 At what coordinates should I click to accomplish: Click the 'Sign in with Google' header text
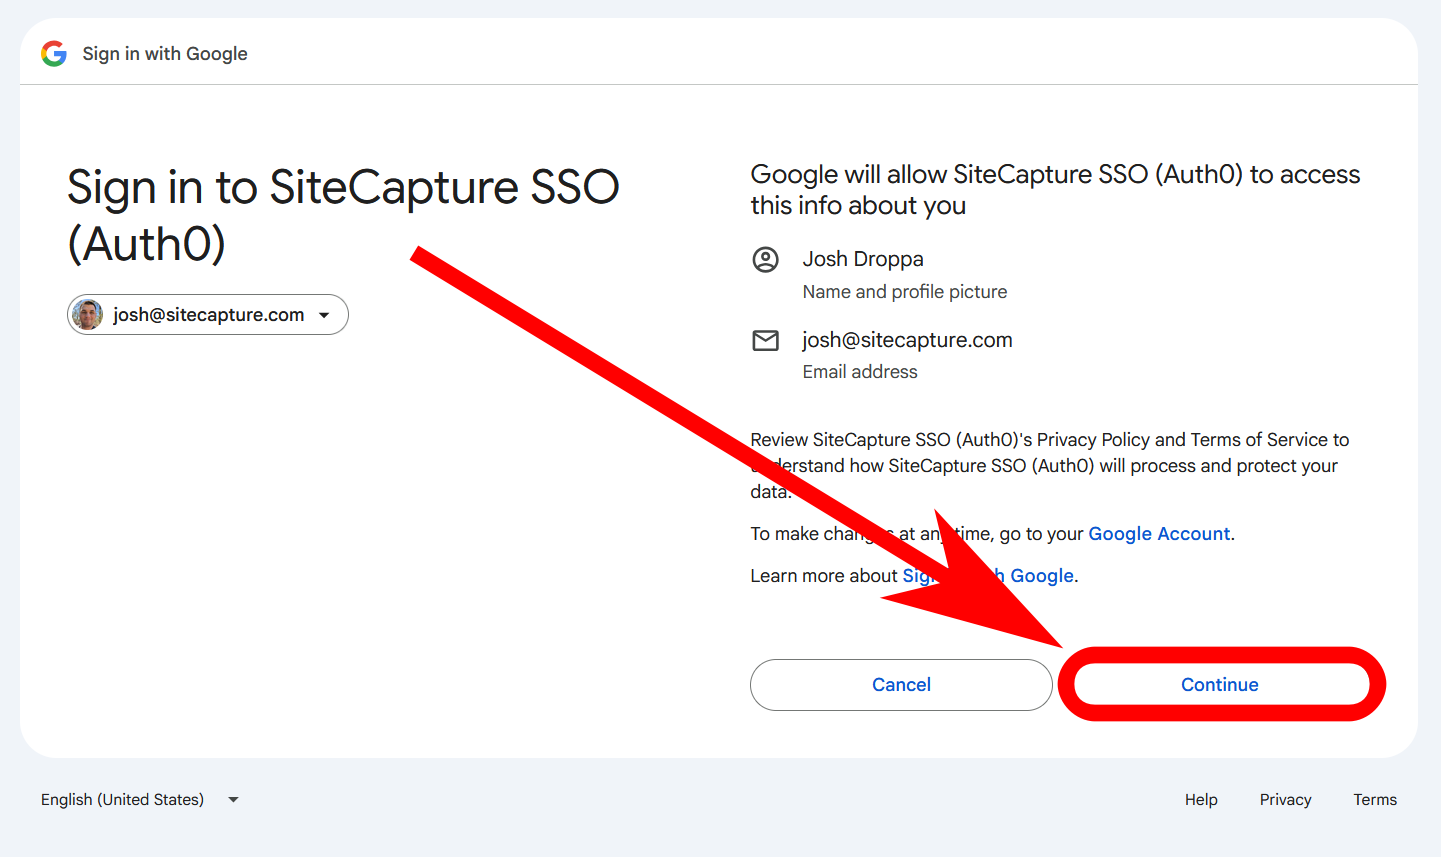click(165, 54)
